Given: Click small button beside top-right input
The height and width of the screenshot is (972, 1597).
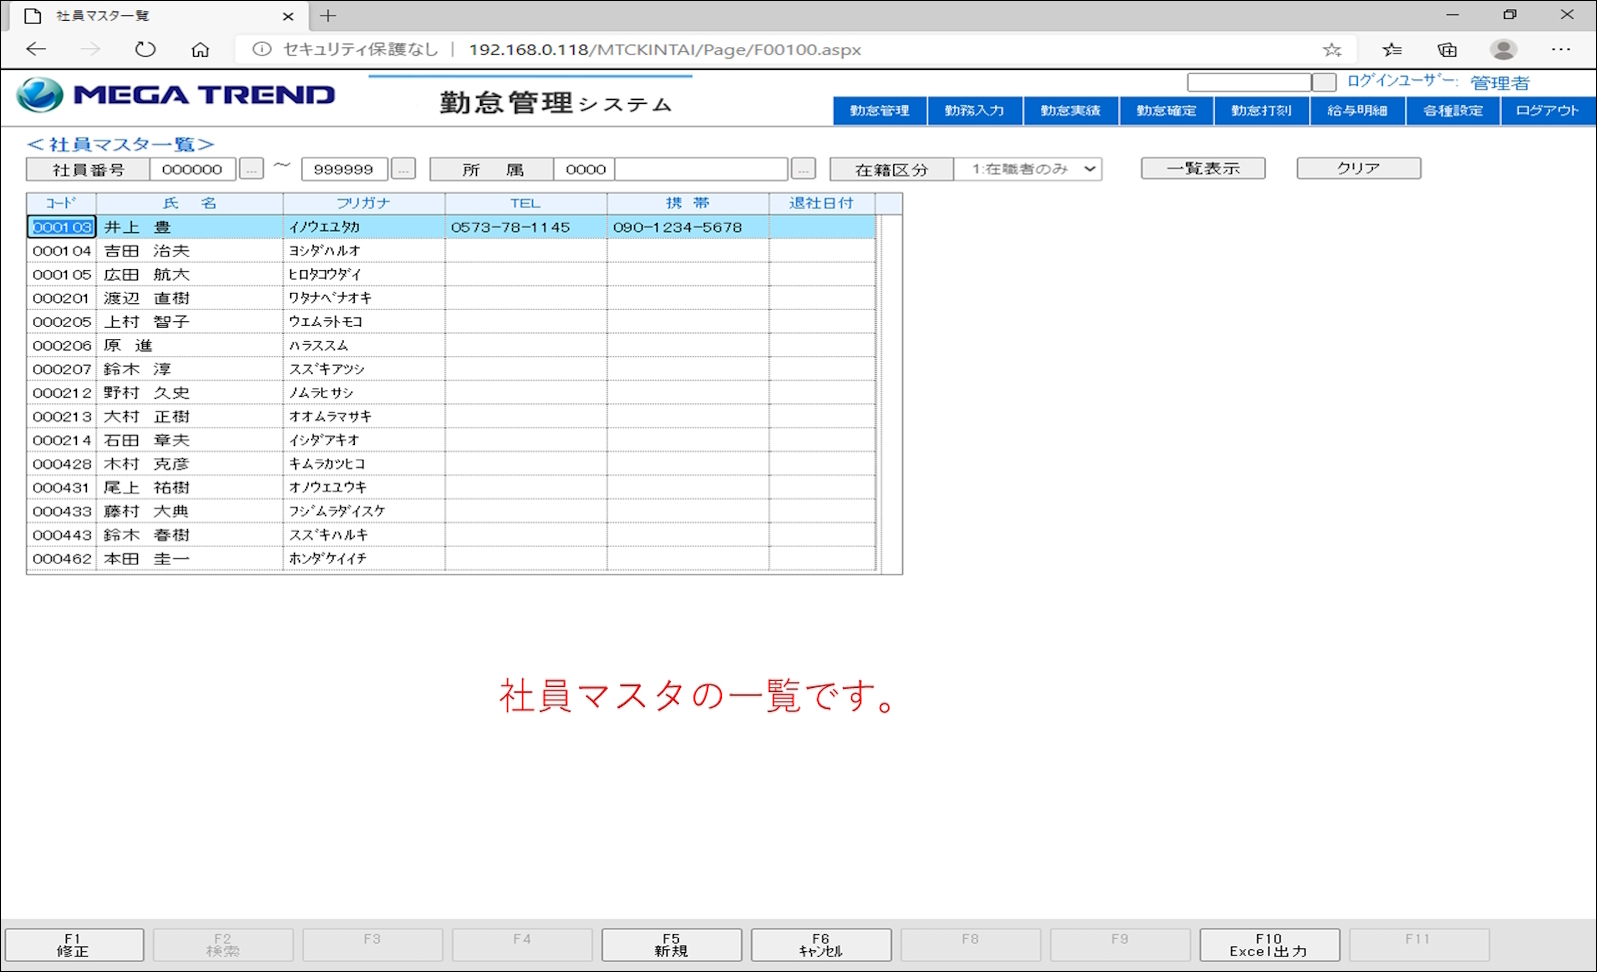Looking at the screenshot, I should [1324, 82].
